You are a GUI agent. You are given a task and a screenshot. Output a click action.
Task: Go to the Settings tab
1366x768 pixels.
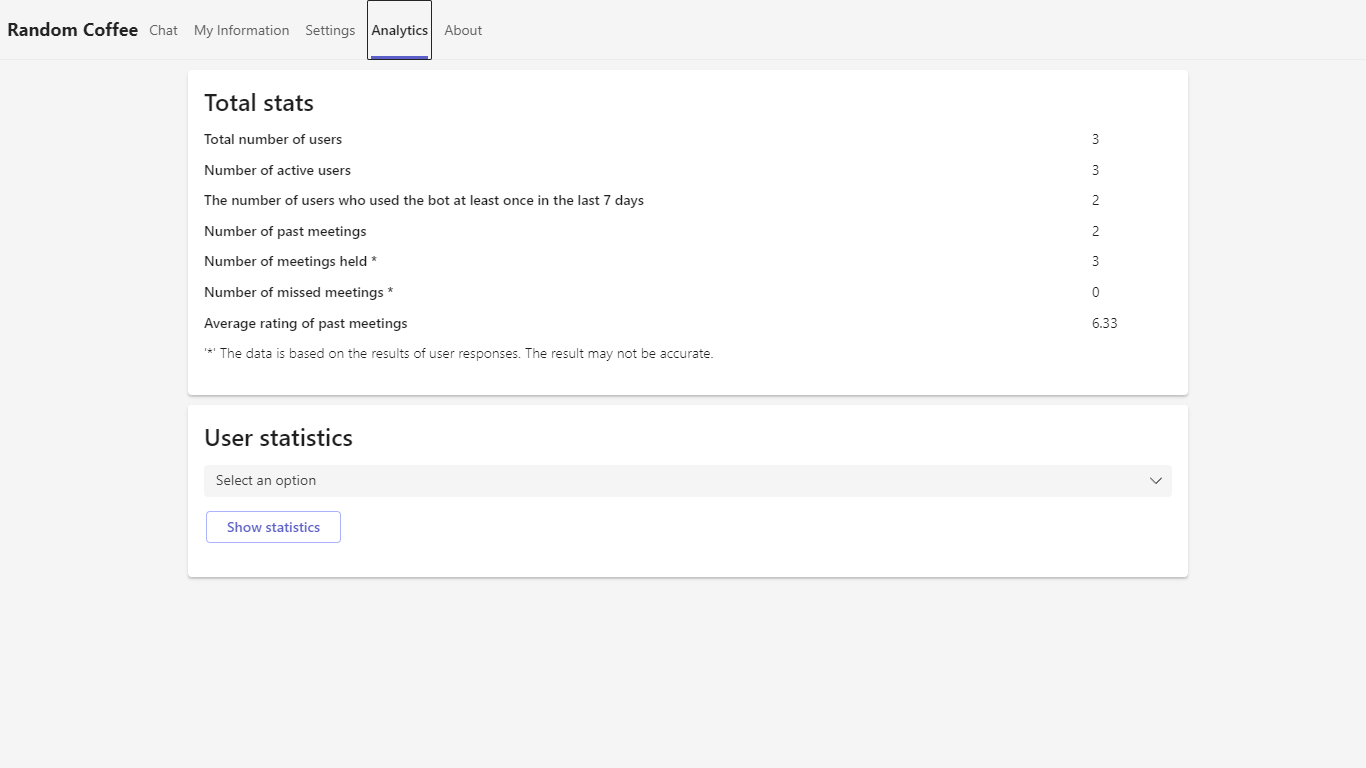[330, 30]
